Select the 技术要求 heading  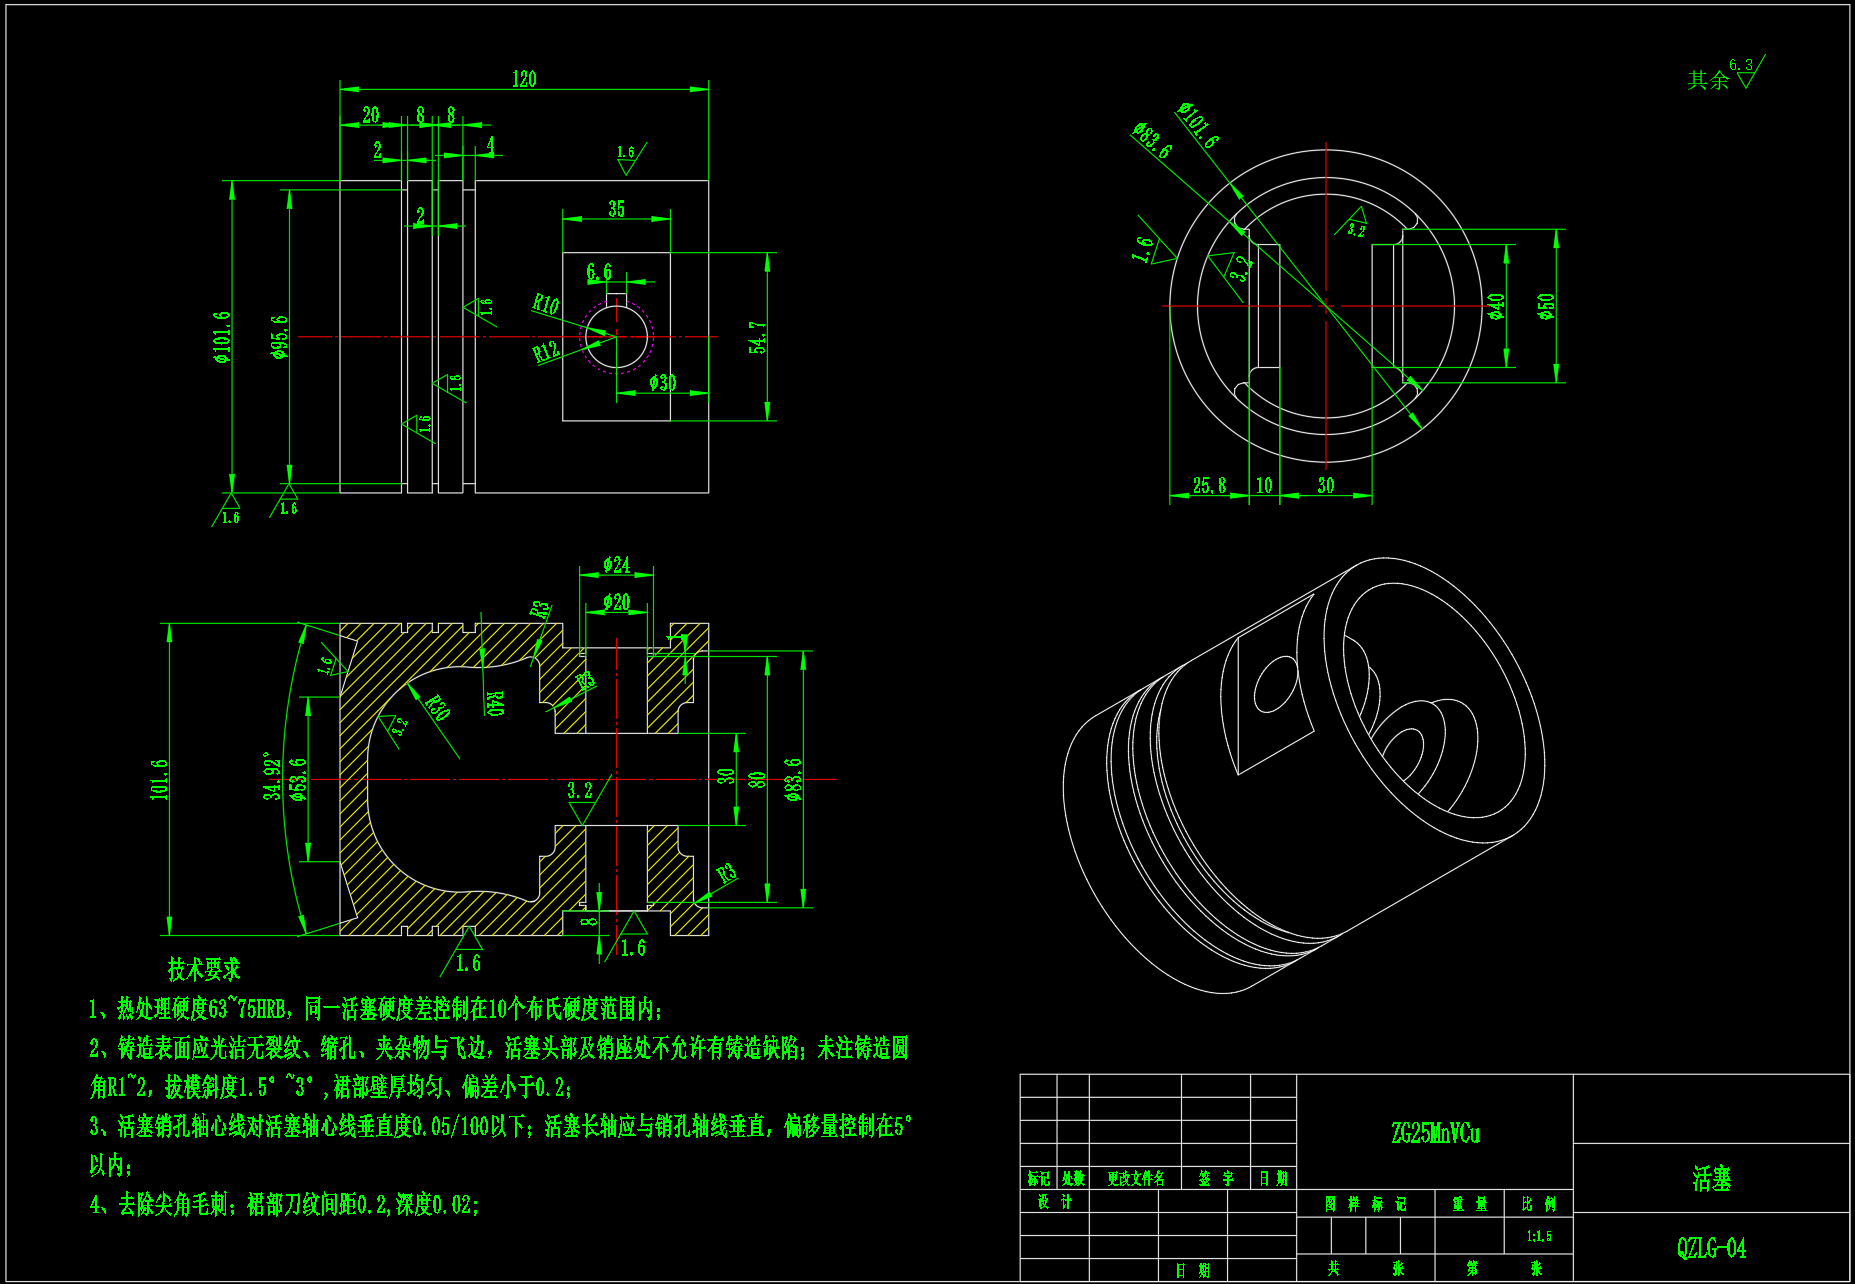(x=204, y=969)
